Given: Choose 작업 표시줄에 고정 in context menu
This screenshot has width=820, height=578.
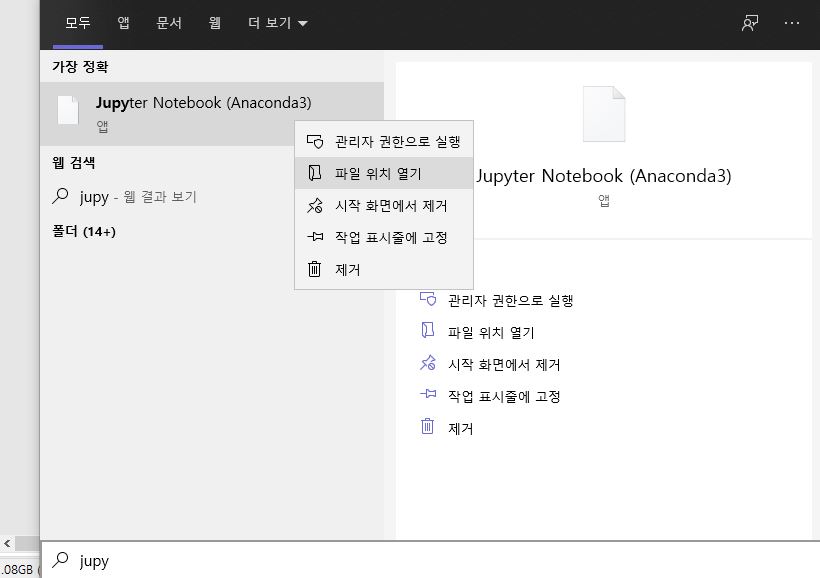Looking at the screenshot, I should (384, 237).
